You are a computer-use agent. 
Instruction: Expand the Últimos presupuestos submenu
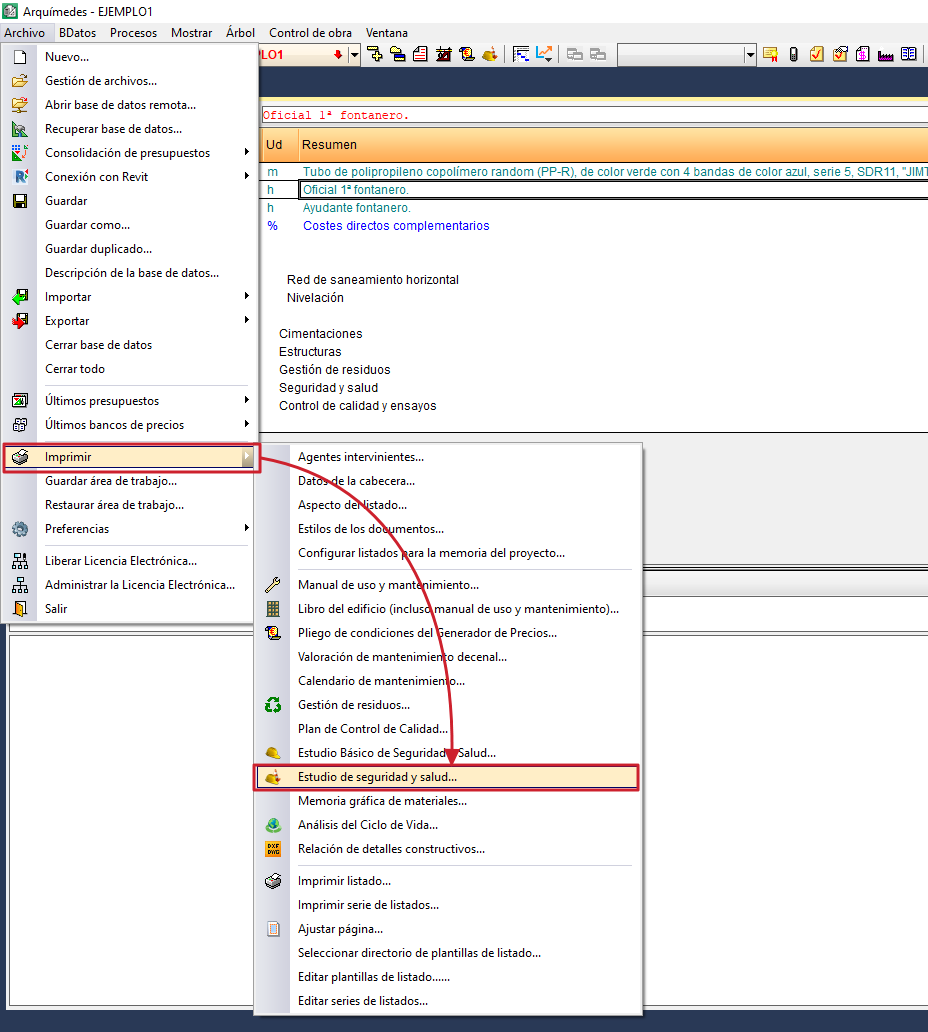click(x=246, y=401)
